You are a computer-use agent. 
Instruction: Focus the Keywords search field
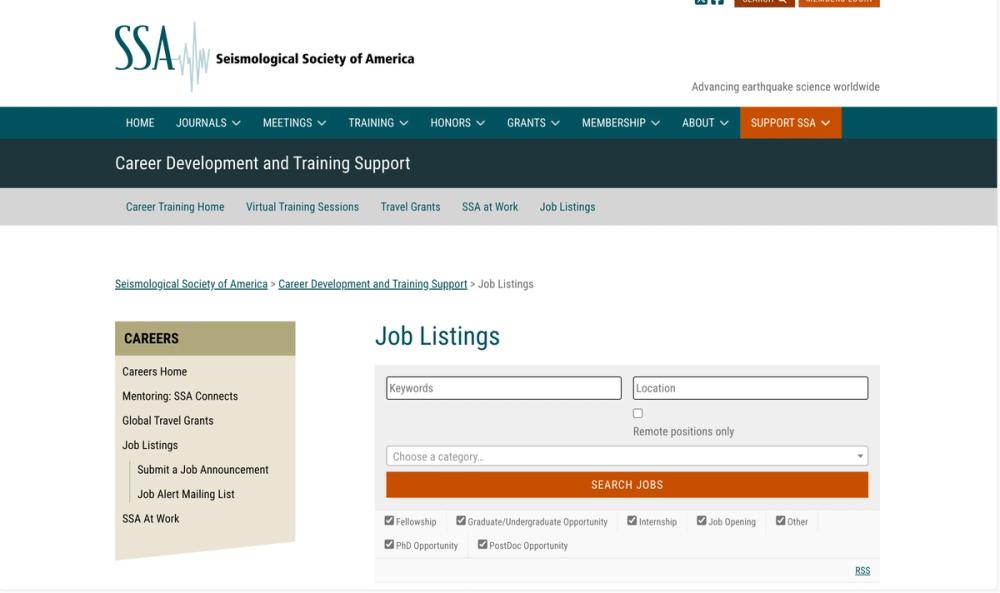point(503,388)
